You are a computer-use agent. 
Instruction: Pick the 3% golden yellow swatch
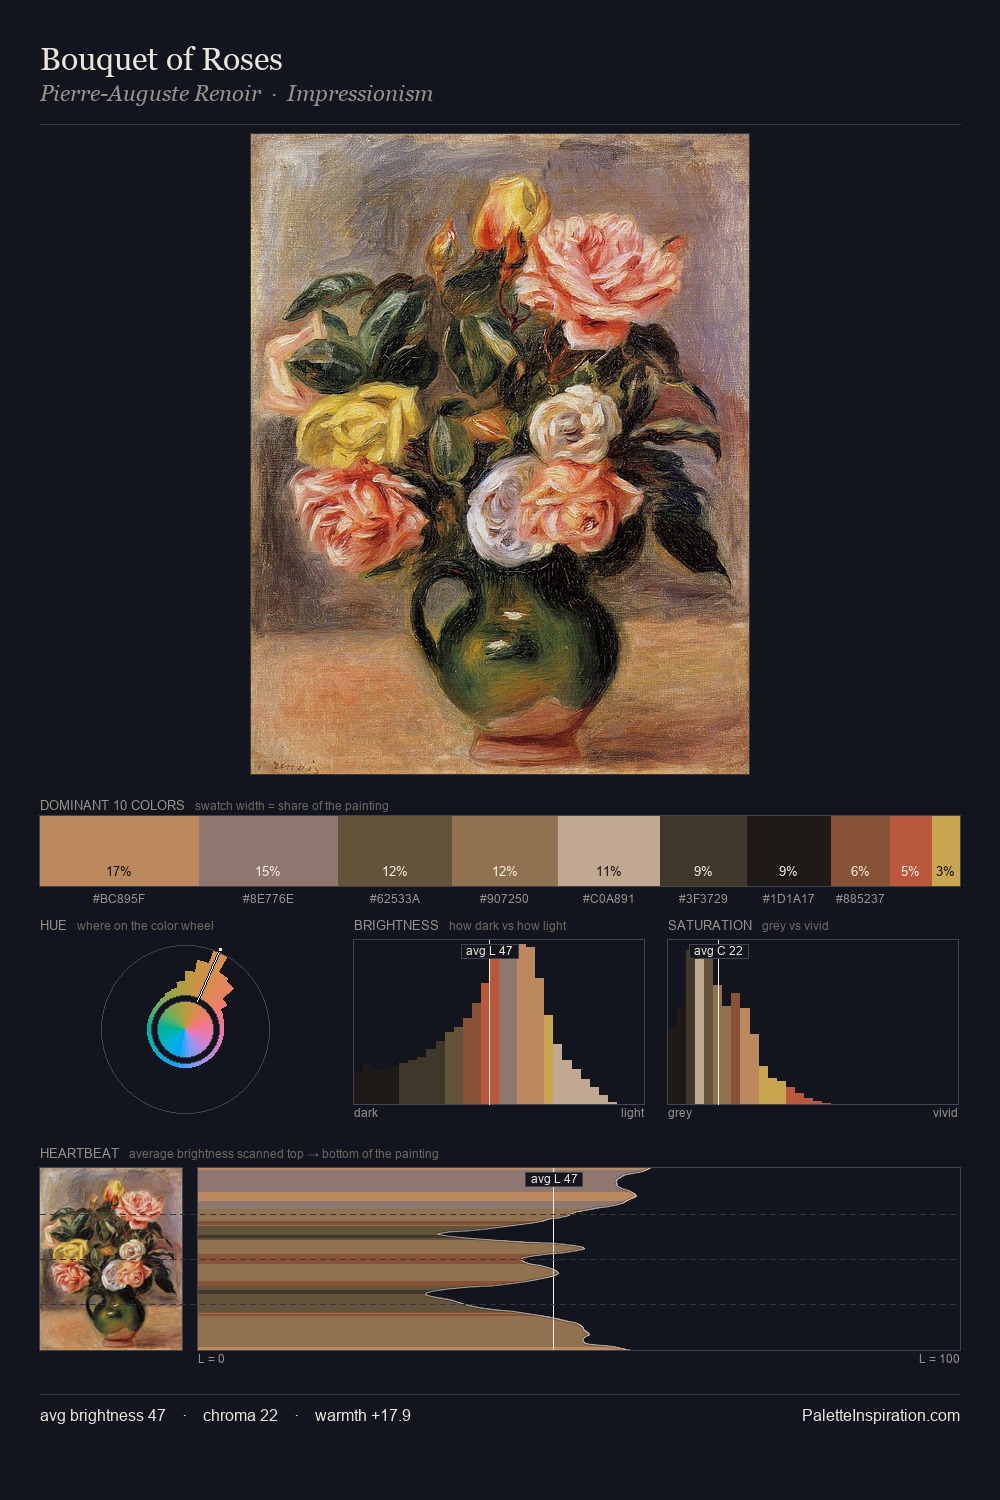pyautogui.click(x=946, y=851)
